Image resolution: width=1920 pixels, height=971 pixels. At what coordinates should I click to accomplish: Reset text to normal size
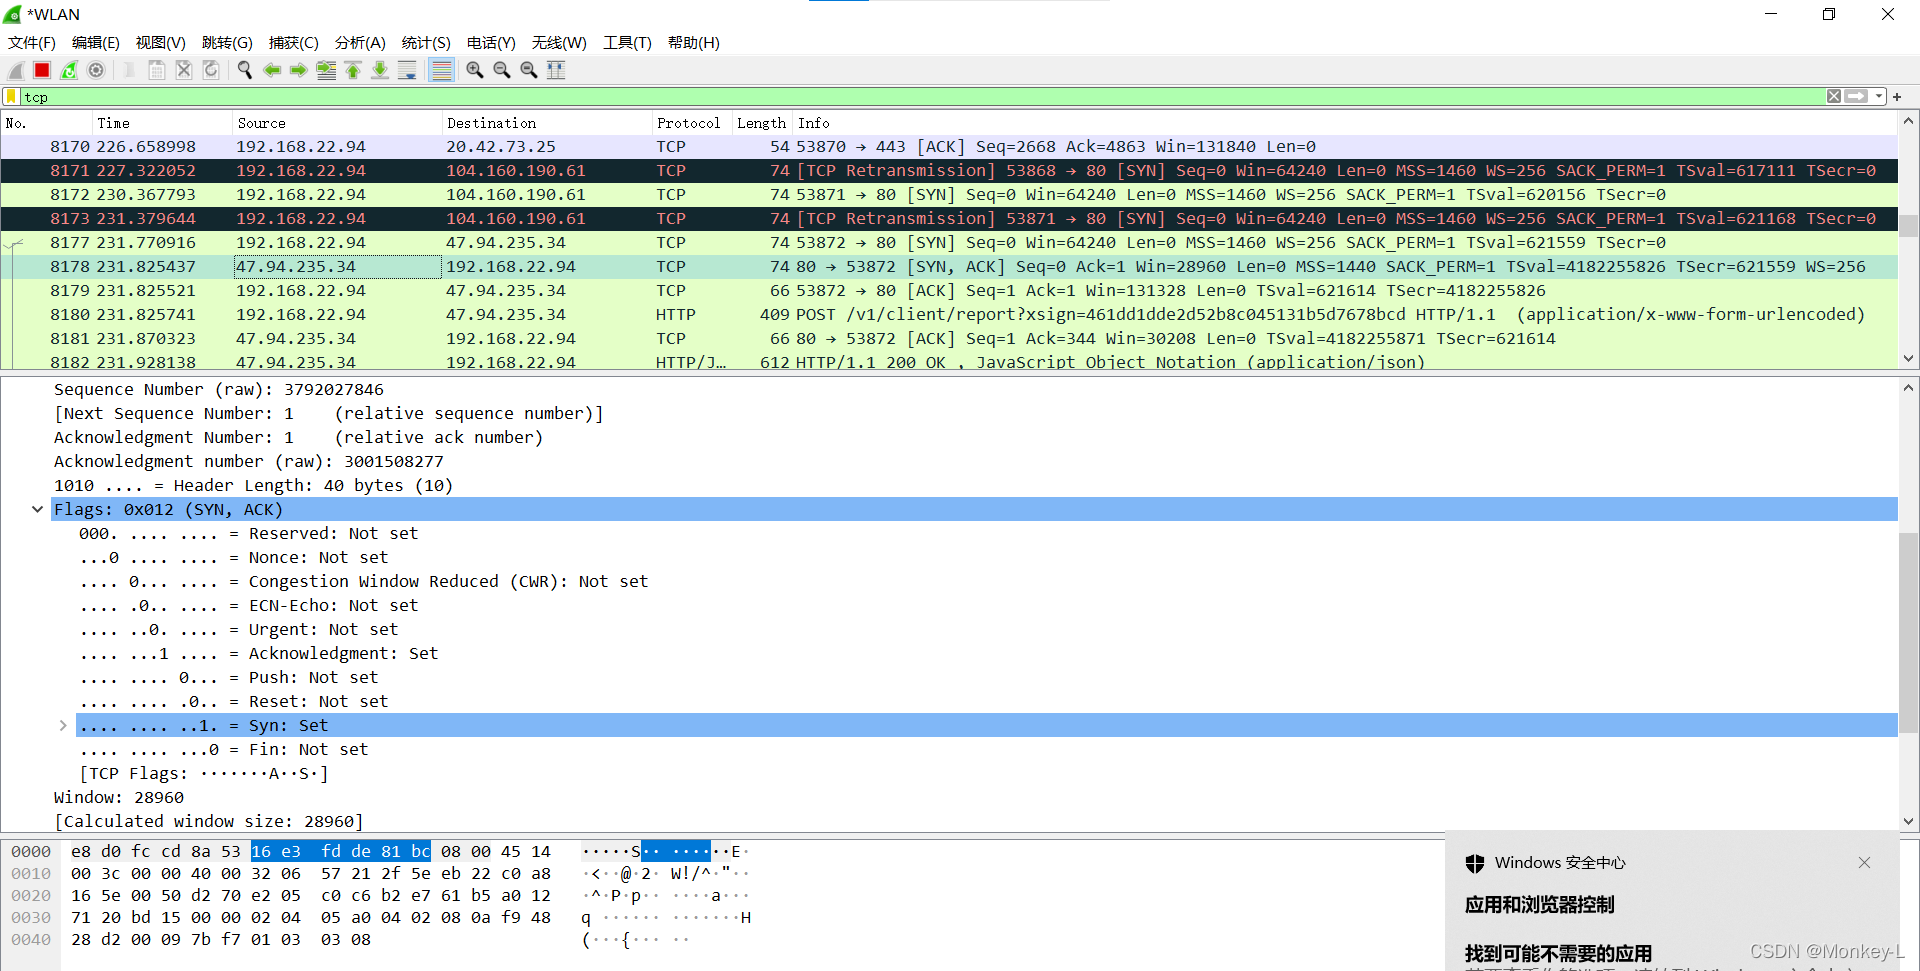pyautogui.click(x=529, y=70)
